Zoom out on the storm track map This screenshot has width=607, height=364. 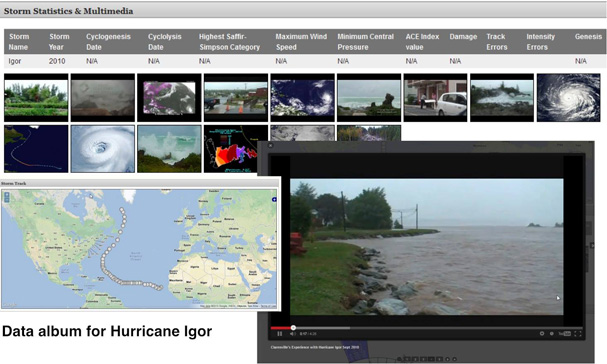tap(7, 200)
